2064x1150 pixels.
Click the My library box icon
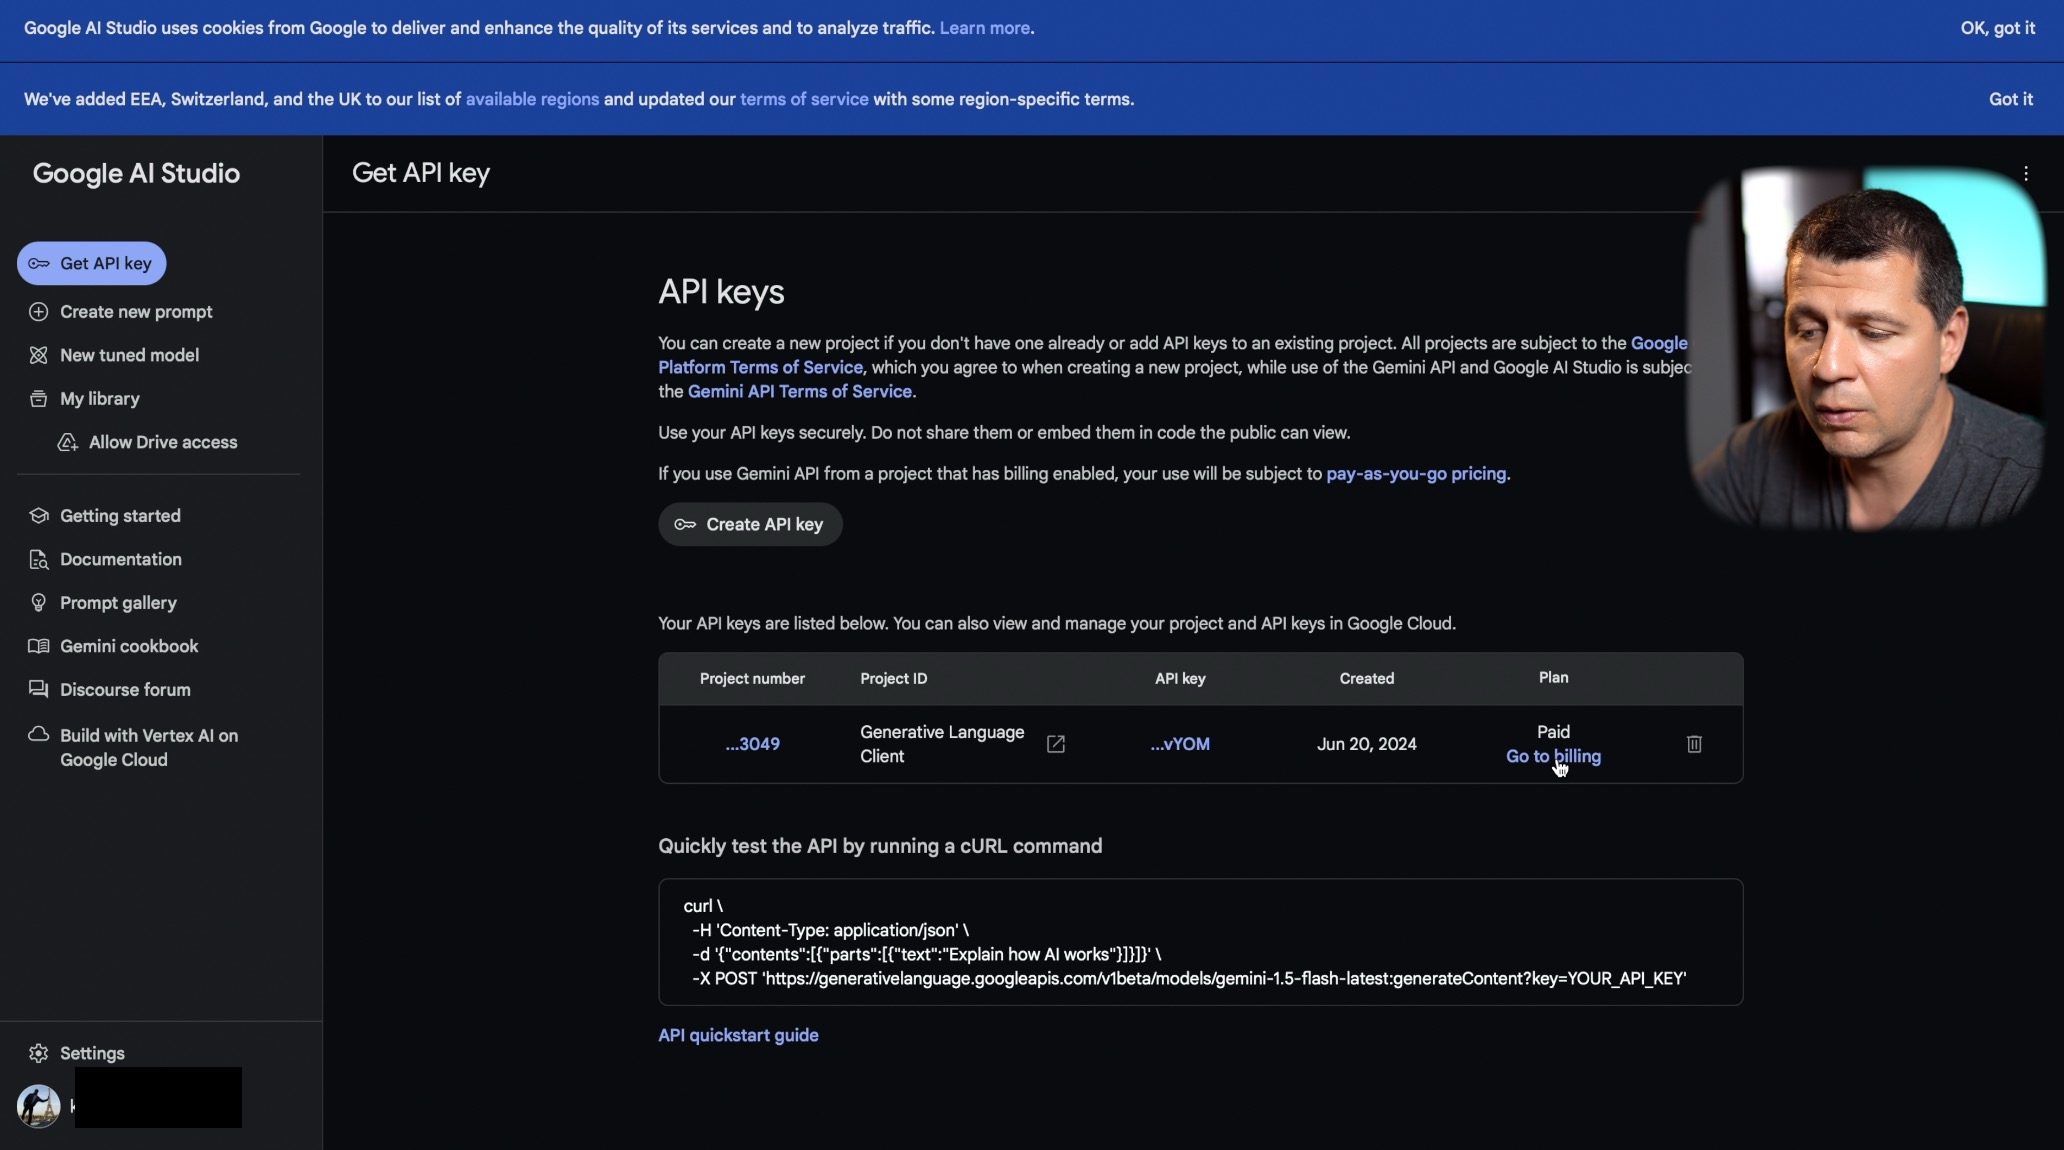coord(38,399)
